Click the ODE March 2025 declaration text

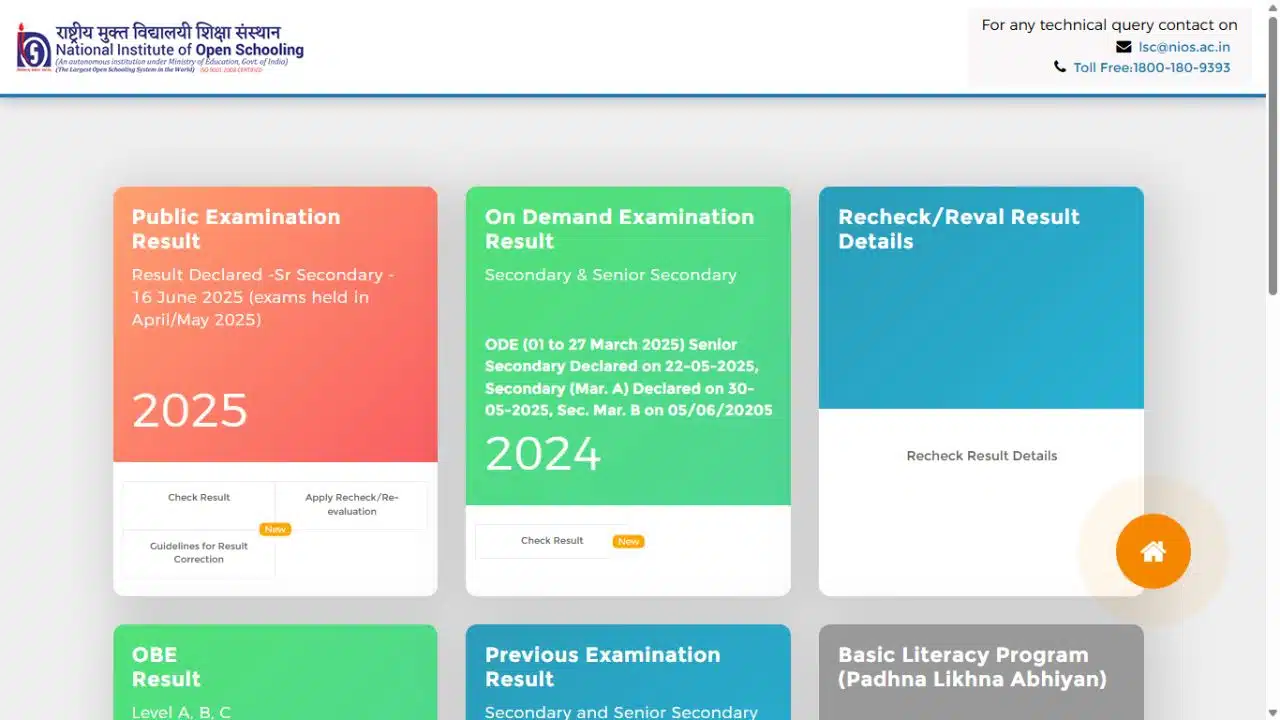point(629,377)
